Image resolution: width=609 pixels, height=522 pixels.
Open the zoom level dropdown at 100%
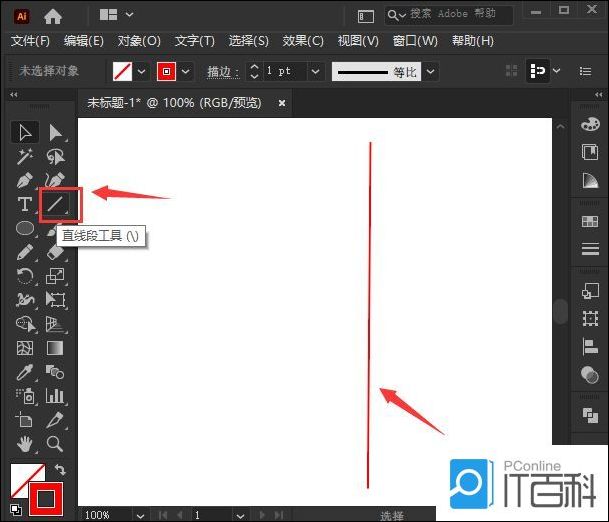click(140, 516)
